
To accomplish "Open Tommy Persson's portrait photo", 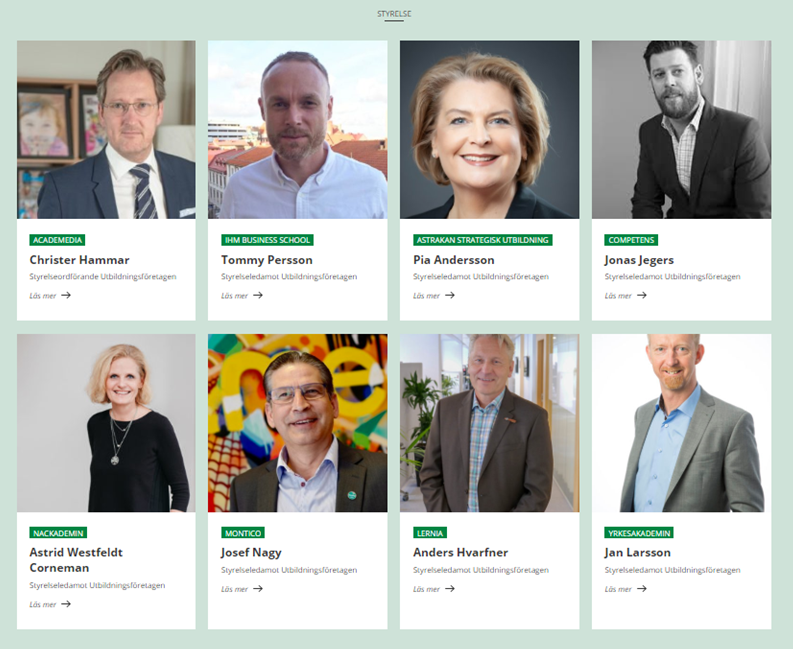I will (297, 129).
